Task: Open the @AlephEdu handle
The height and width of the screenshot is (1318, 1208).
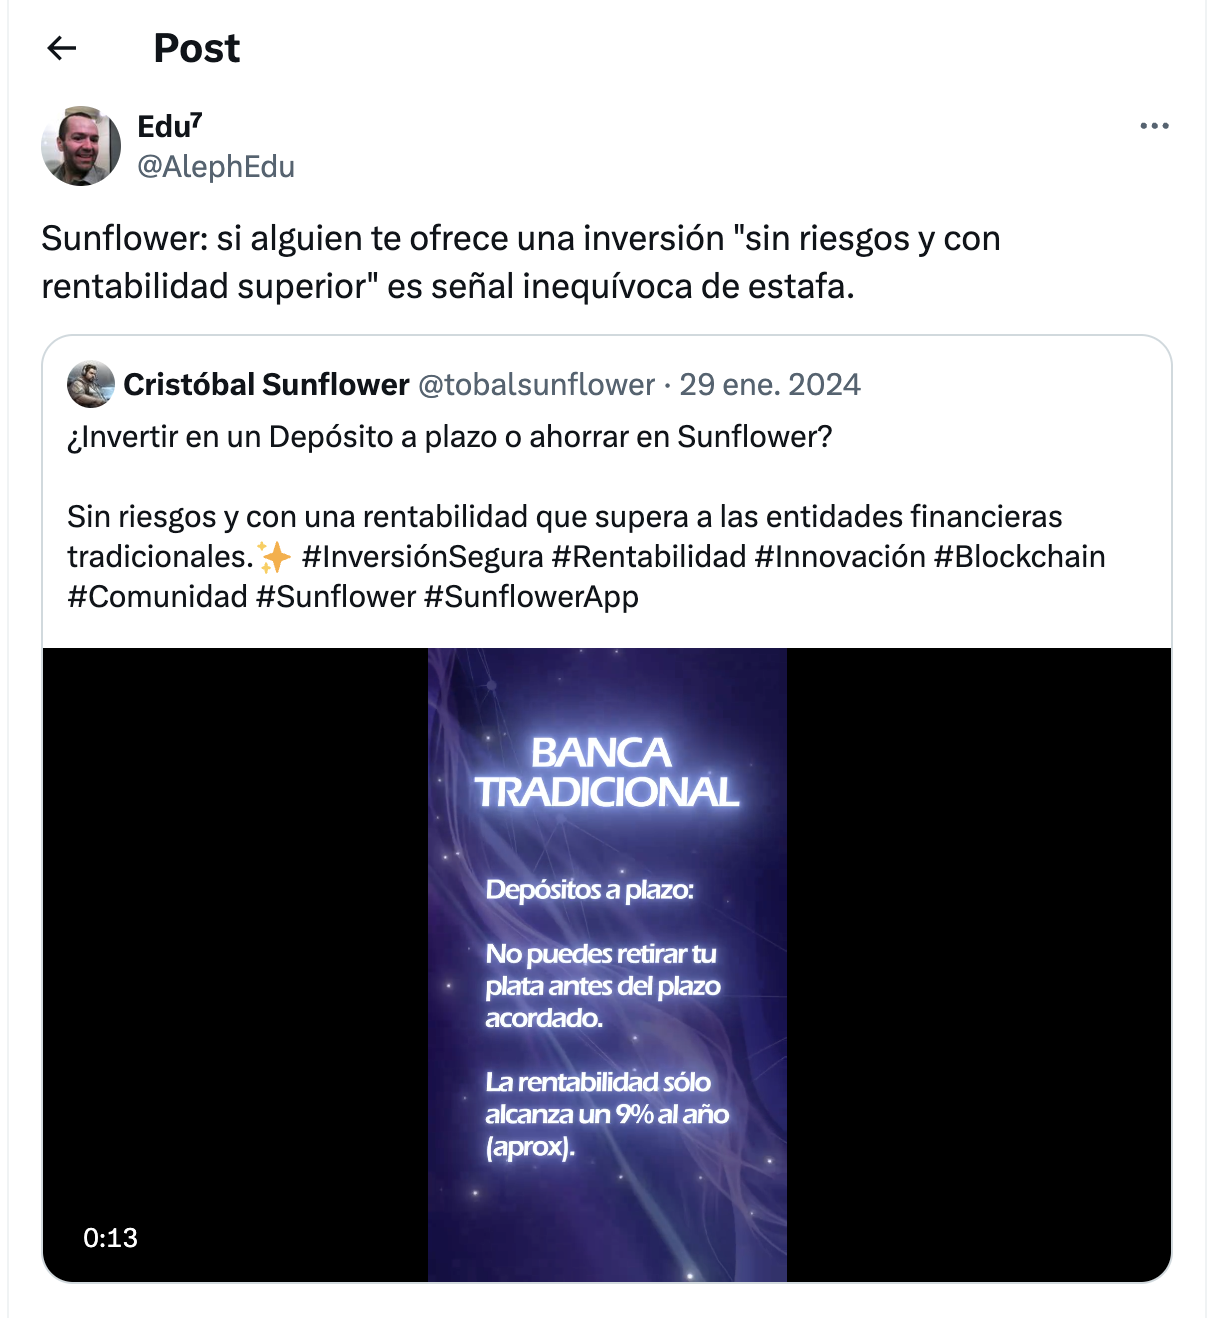Action: (x=216, y=166)
